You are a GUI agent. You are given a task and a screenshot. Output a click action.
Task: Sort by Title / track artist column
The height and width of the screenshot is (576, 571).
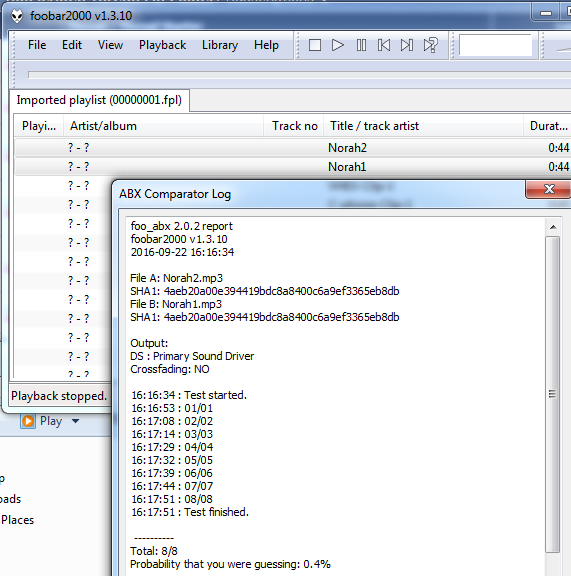click(x=423, y=126)
